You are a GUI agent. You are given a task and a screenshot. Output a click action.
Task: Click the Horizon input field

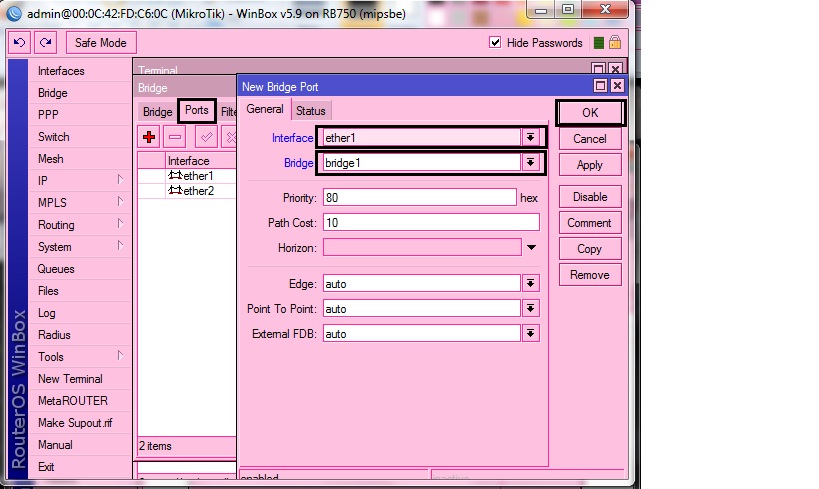422,248
